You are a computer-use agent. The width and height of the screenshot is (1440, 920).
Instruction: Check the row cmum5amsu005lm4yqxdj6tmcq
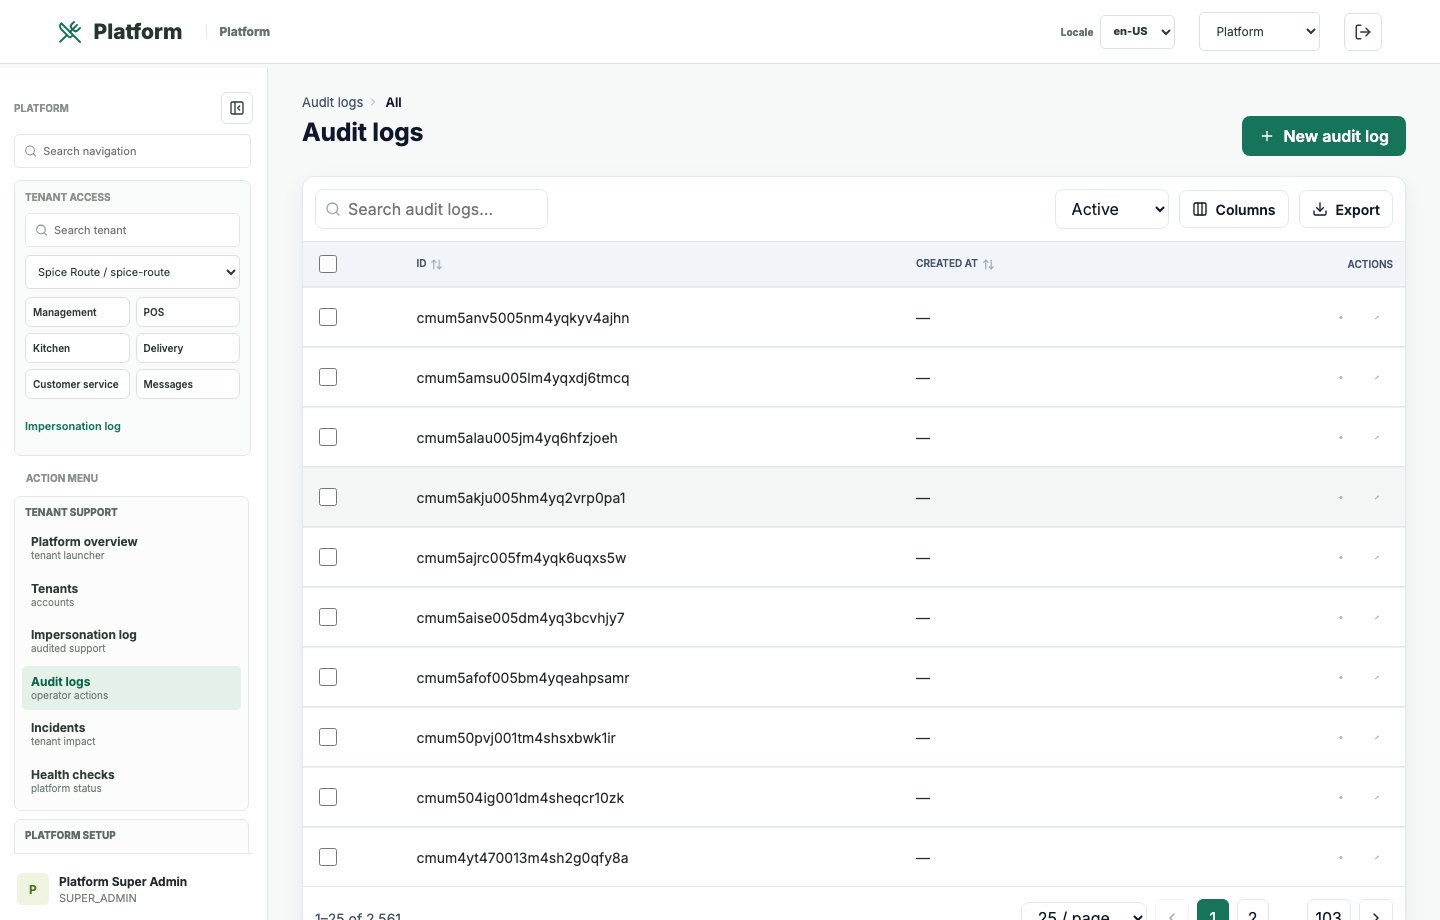click(328, 377)
